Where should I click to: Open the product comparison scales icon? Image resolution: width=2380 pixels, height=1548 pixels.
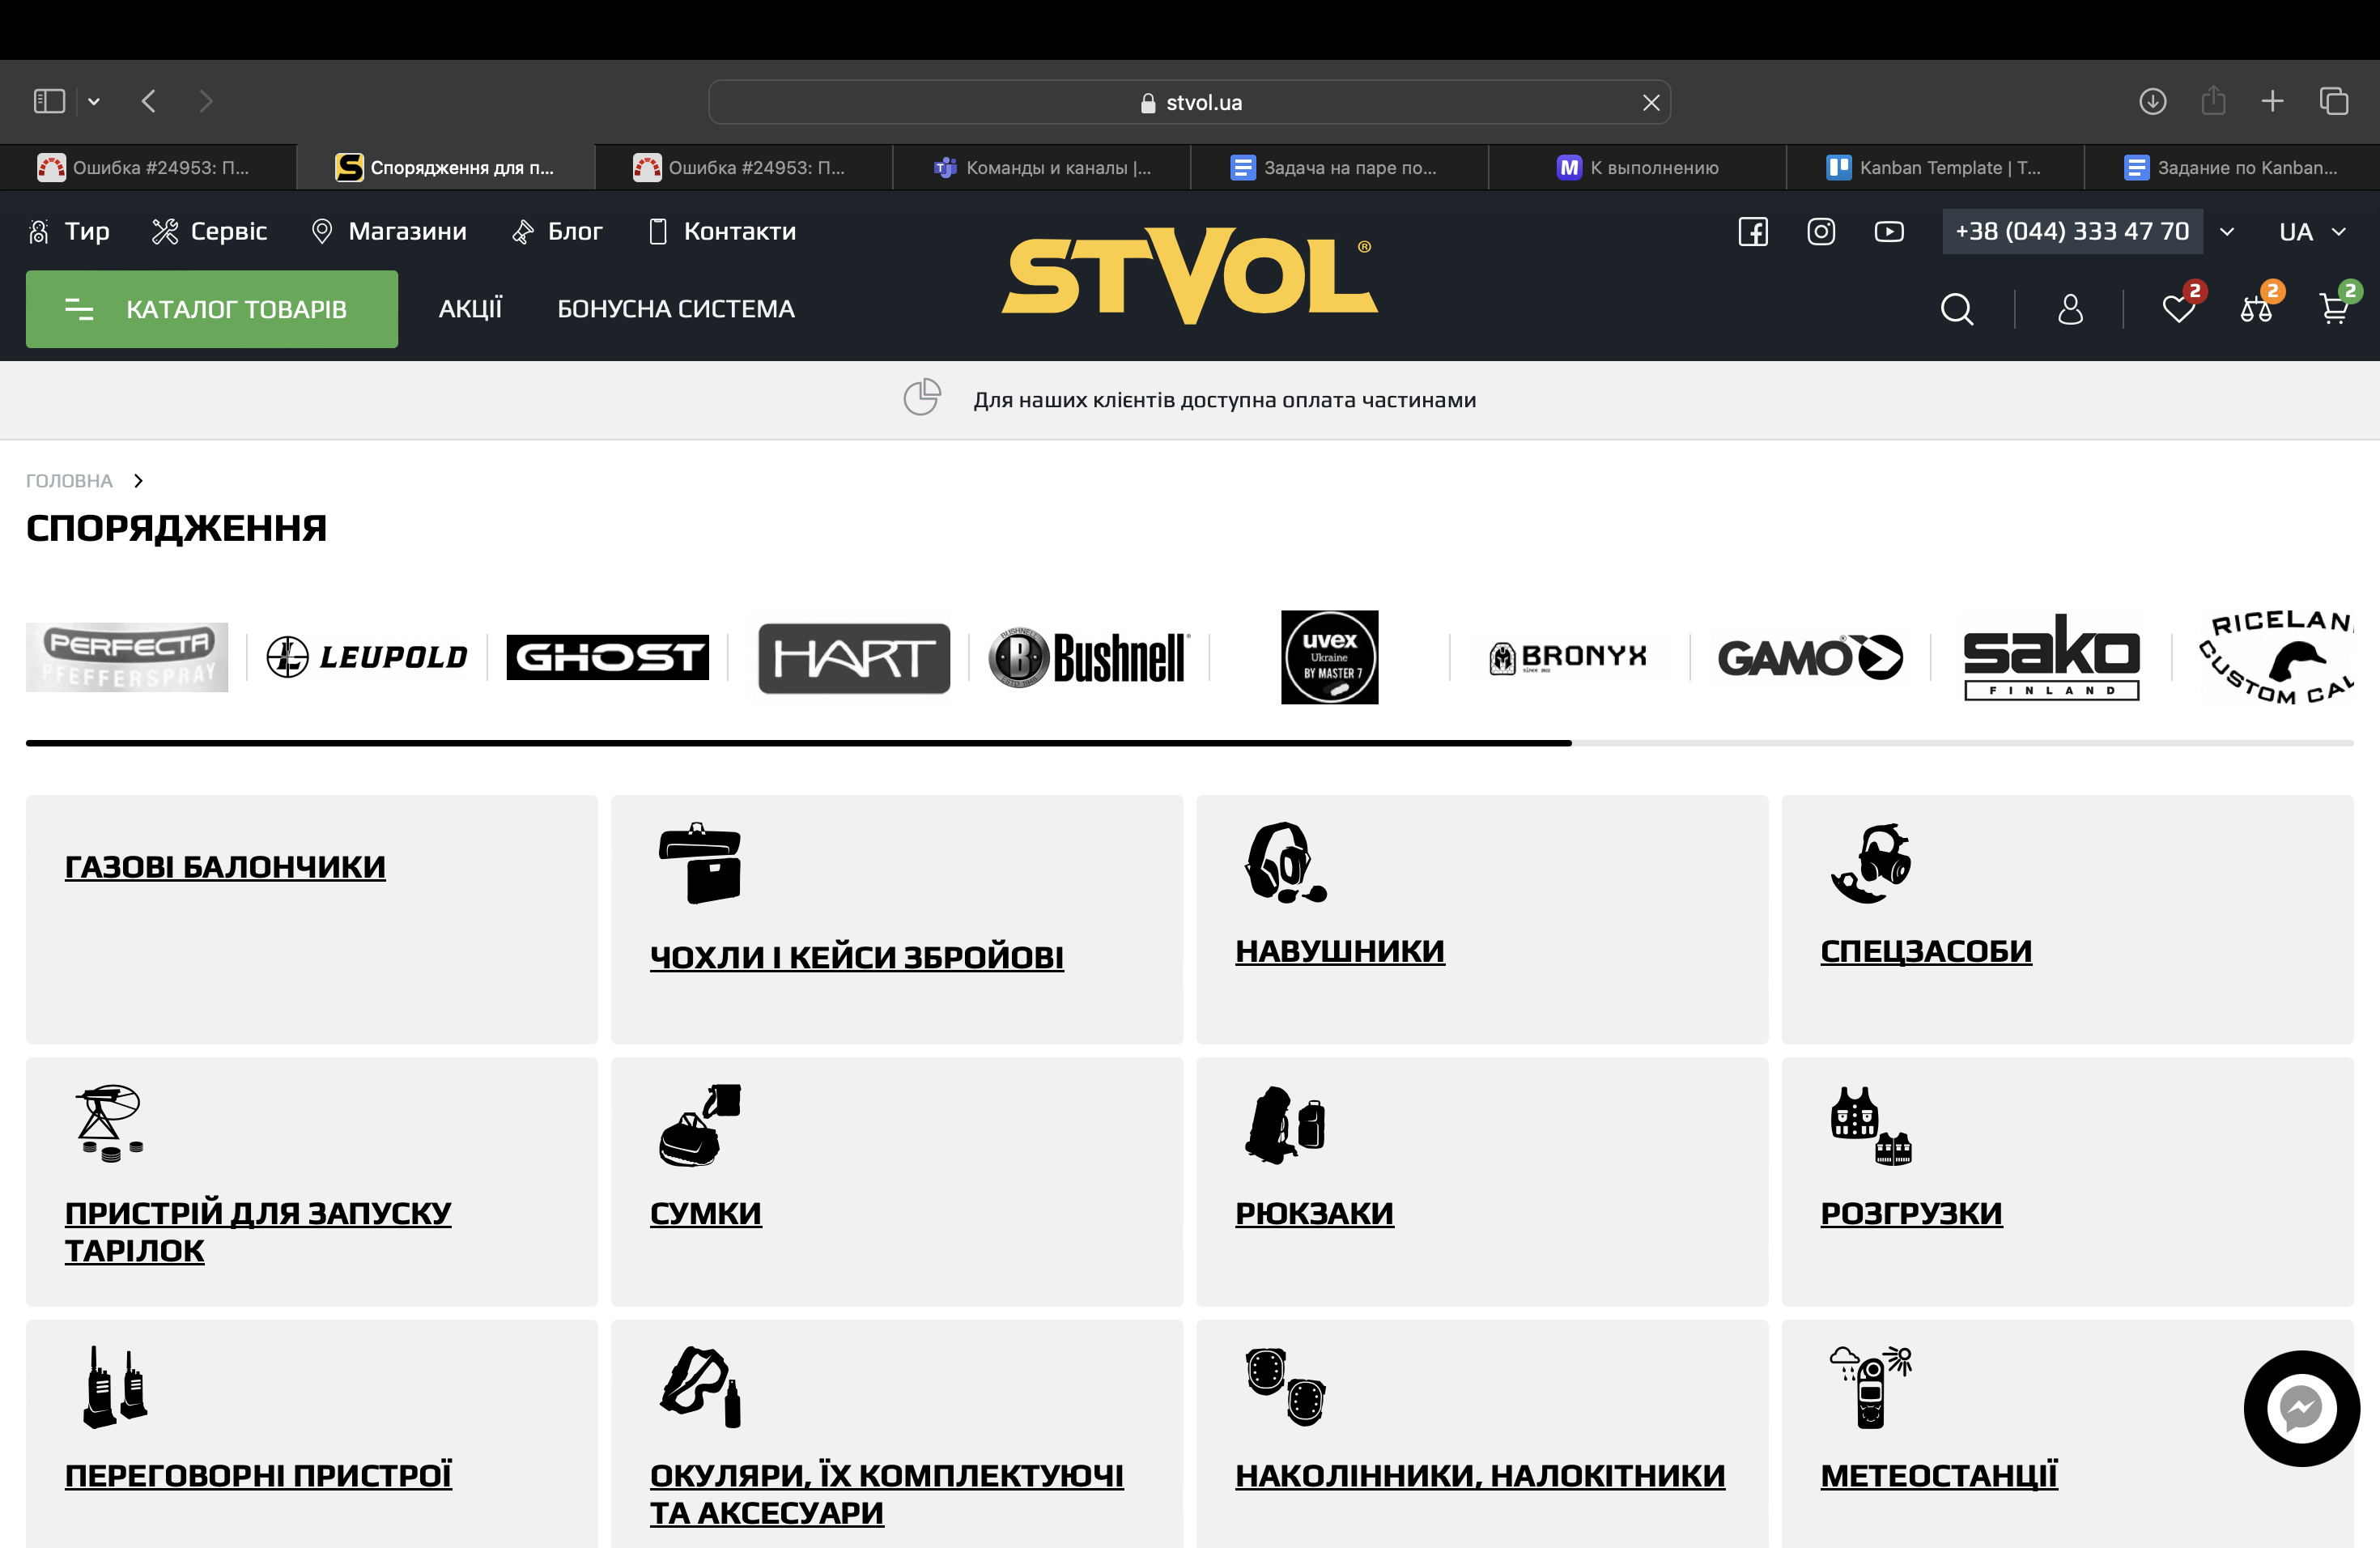(x=2255, y=309)
